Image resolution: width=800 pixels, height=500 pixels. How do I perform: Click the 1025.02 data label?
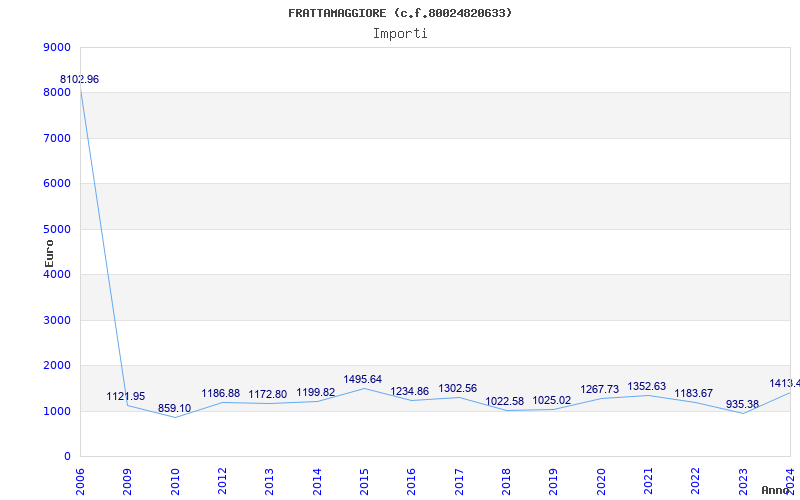pyautogui.click(x=552, y=401)
